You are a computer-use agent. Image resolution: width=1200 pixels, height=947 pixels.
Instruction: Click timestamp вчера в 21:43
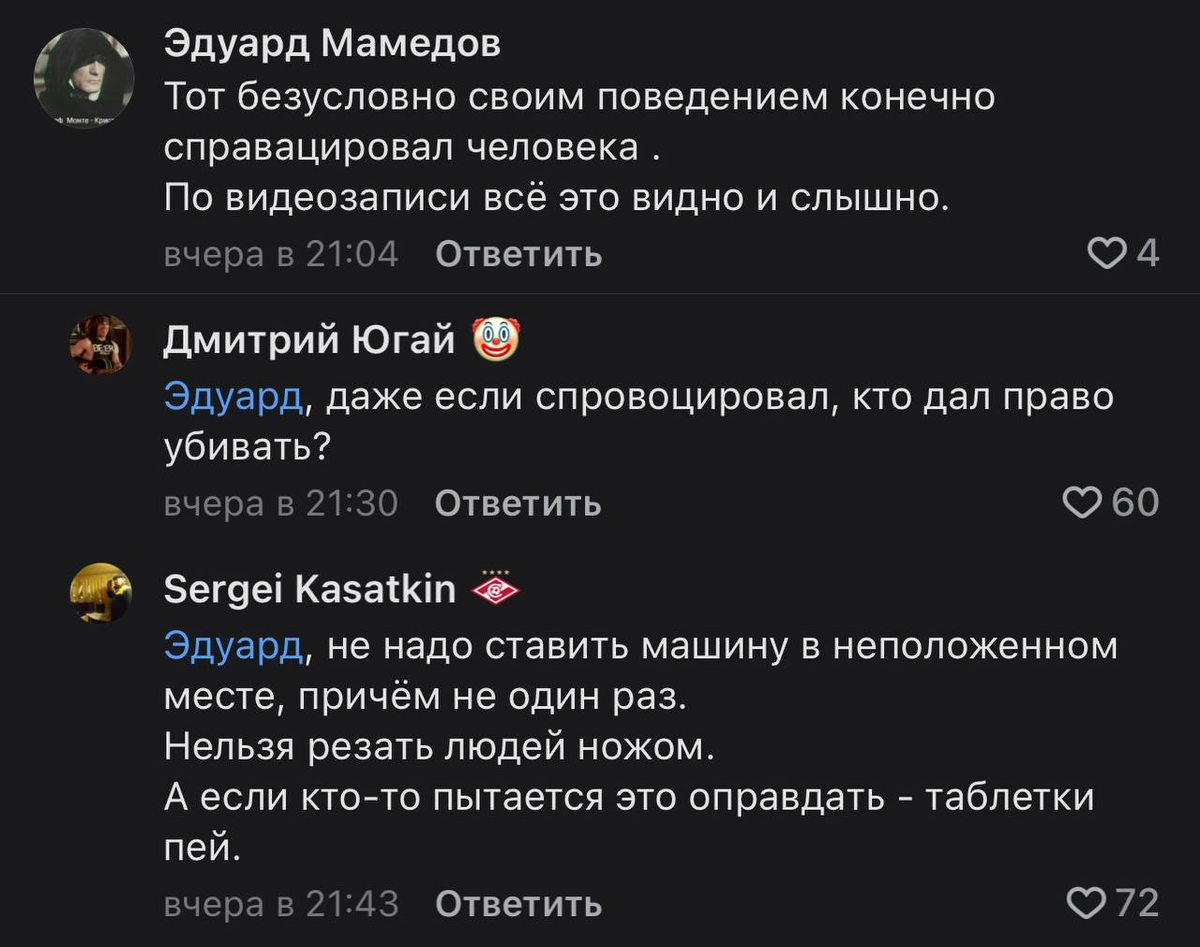(281, 906)
